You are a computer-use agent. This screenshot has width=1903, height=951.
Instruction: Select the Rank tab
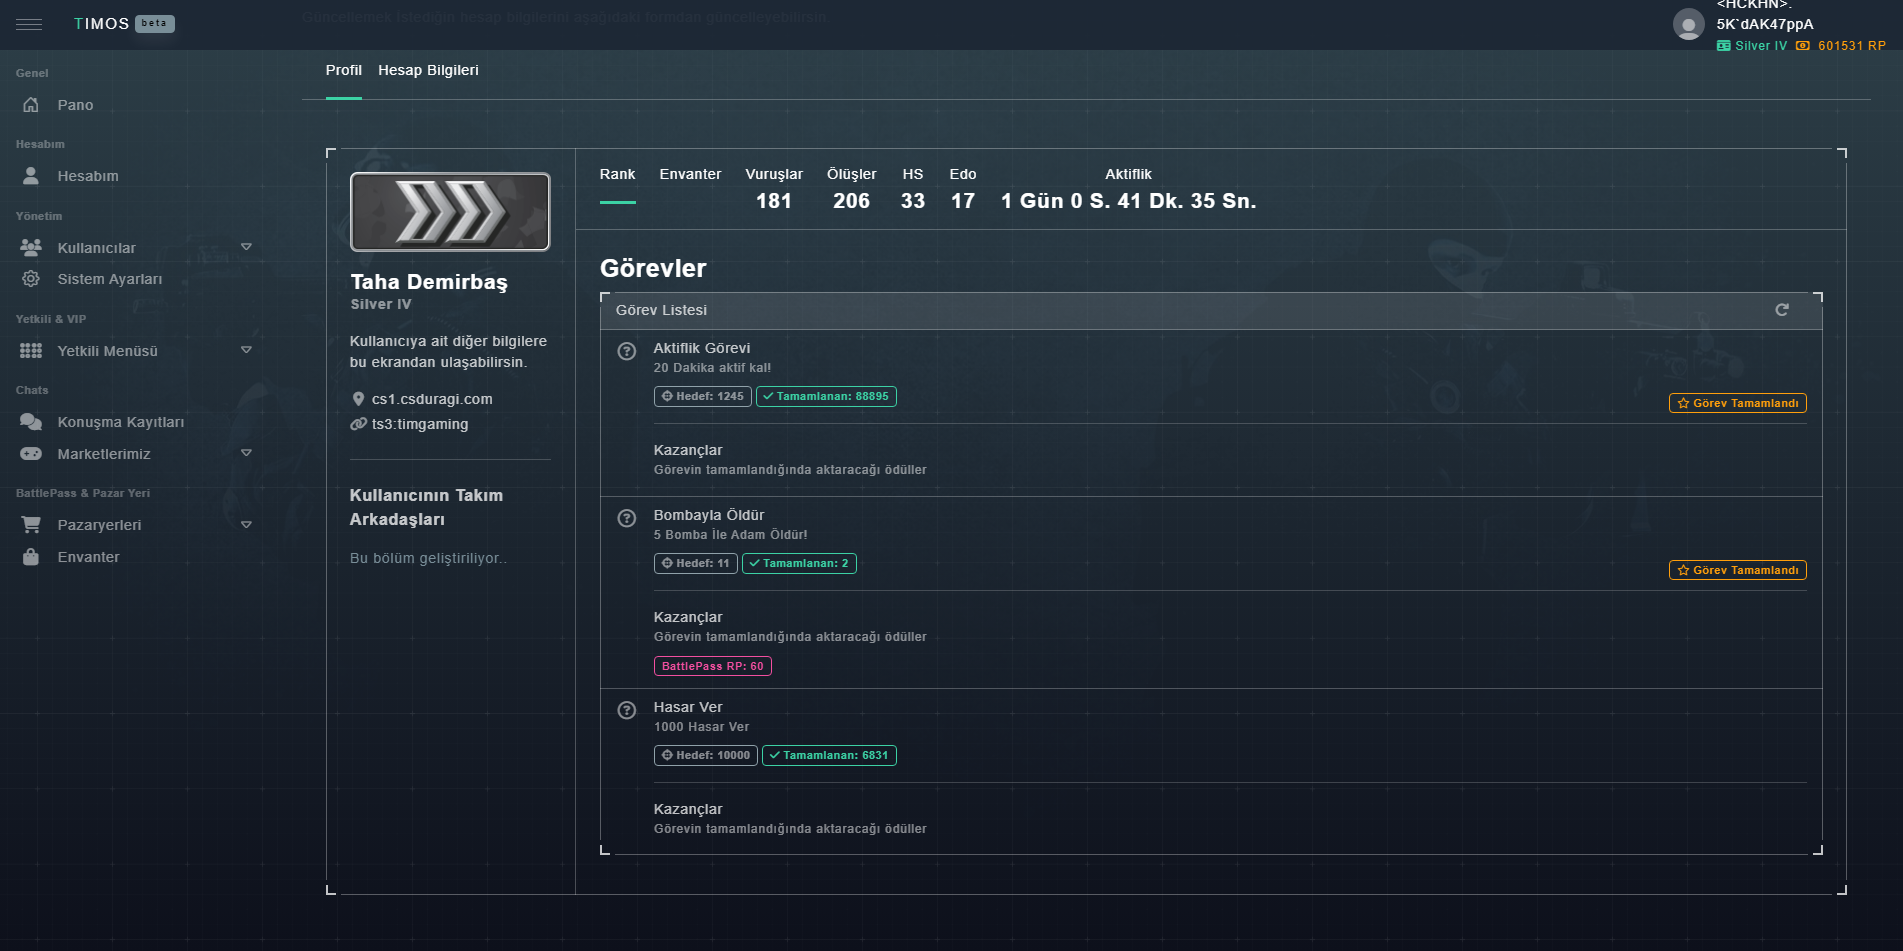coord(617,174)
